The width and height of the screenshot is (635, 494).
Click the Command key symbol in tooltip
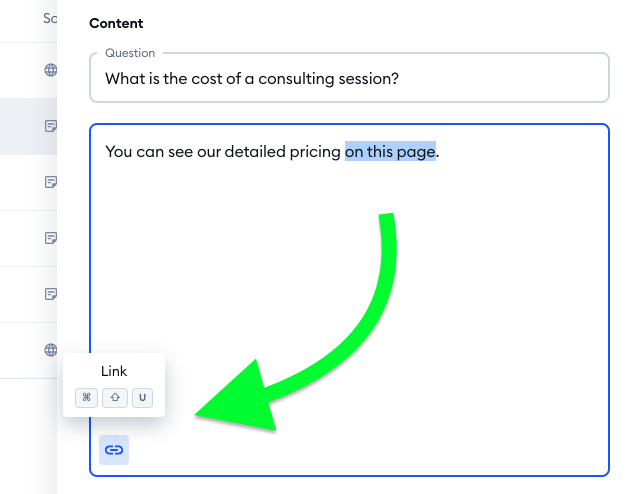[86, 398]
